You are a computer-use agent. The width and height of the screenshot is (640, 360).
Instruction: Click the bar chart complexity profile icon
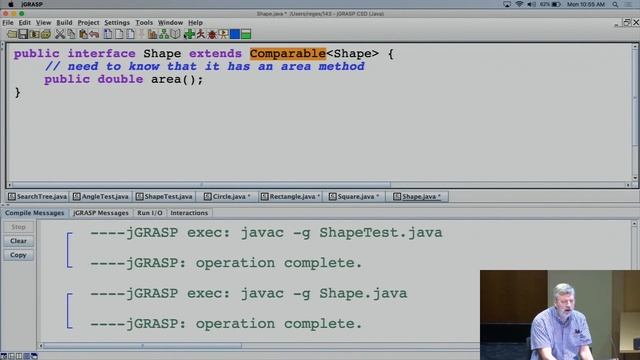click(153, 34)
